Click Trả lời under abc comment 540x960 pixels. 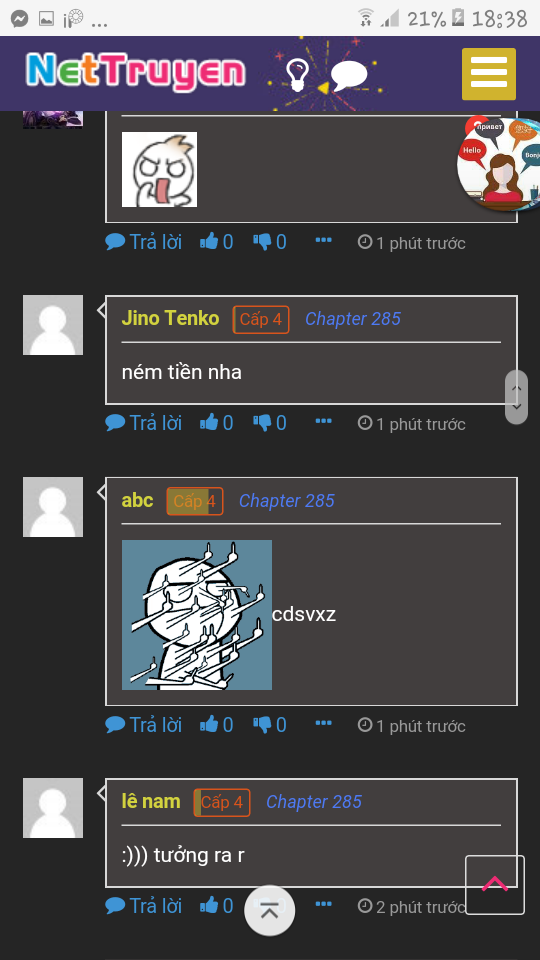[x=143, y=726]
